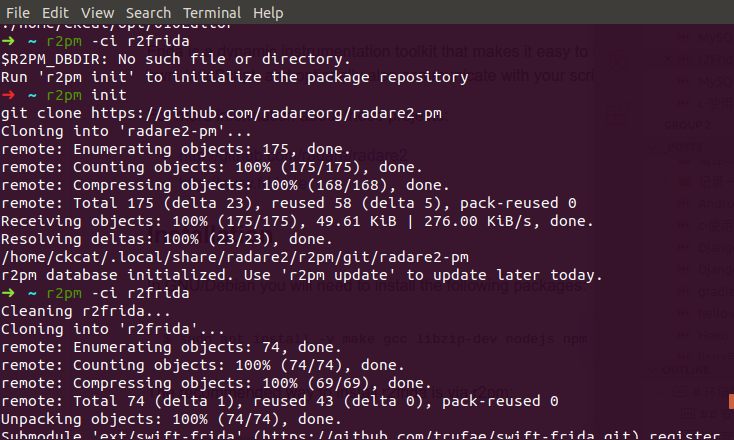Click the red prompt arrow before 'r2pm init'
734x440 pixels.
[x=8, y=94]
